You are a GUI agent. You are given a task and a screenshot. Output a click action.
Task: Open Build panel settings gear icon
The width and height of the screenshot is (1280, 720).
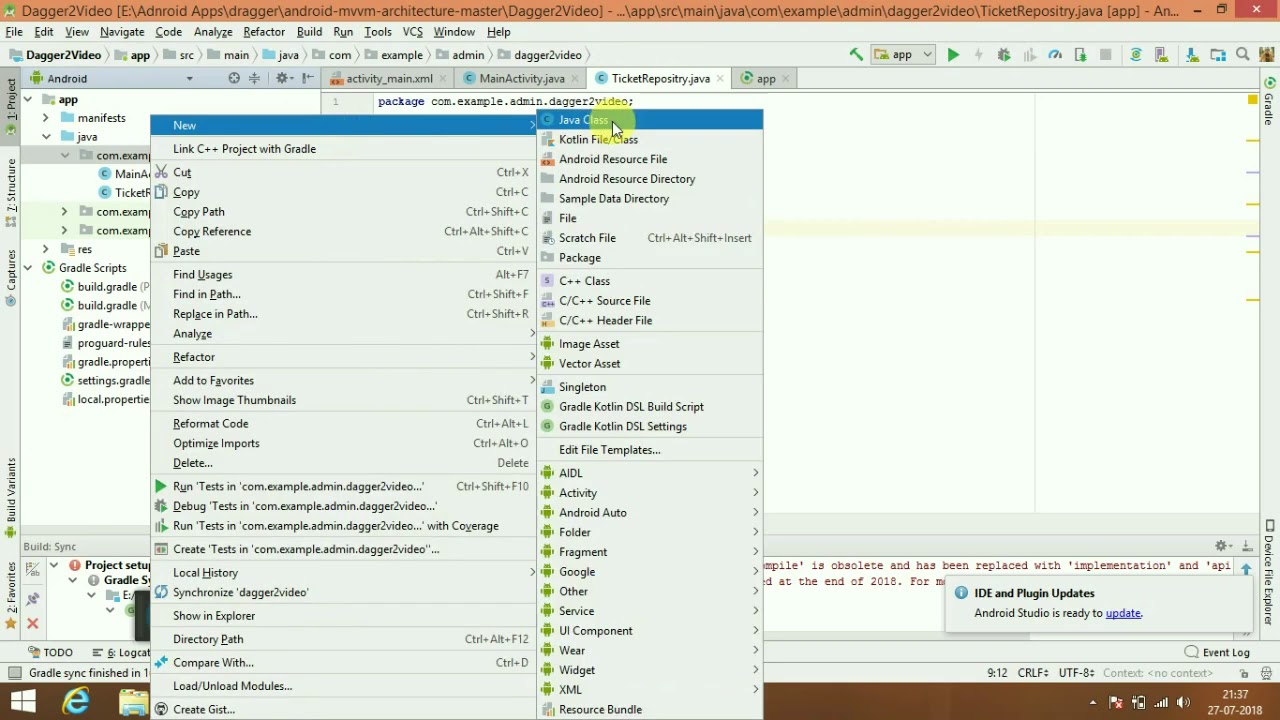click(x=1222, y=546)
